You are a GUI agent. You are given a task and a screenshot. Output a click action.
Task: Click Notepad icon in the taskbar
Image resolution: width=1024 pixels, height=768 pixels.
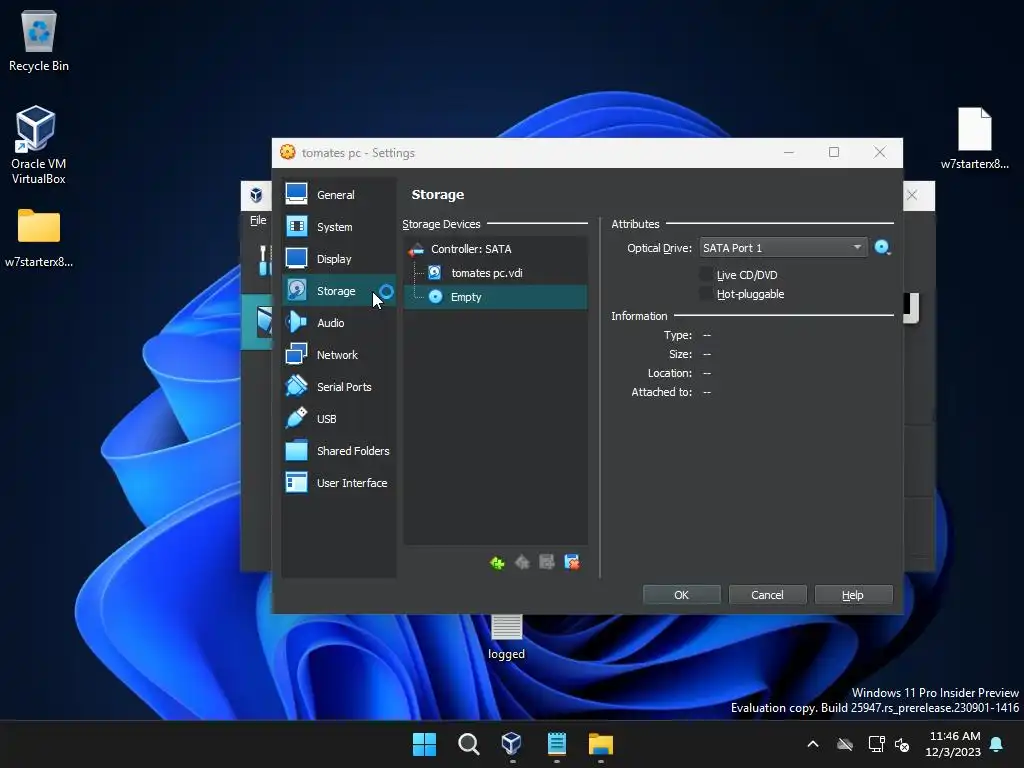556,744
